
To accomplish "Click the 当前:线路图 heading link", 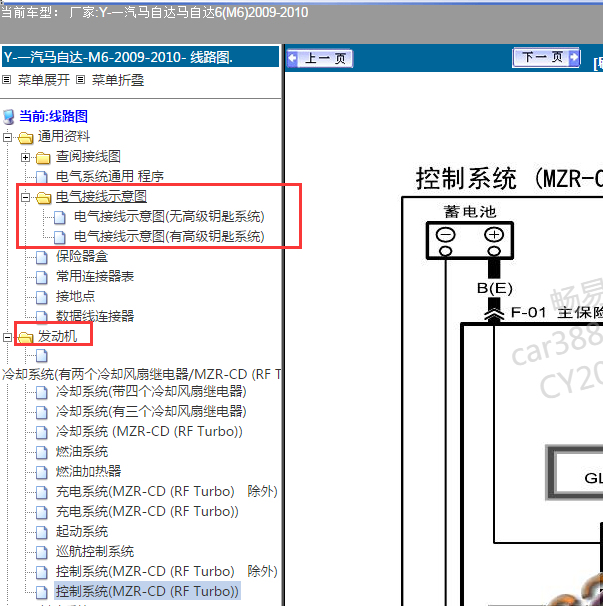I will click(x=54, y=116).
